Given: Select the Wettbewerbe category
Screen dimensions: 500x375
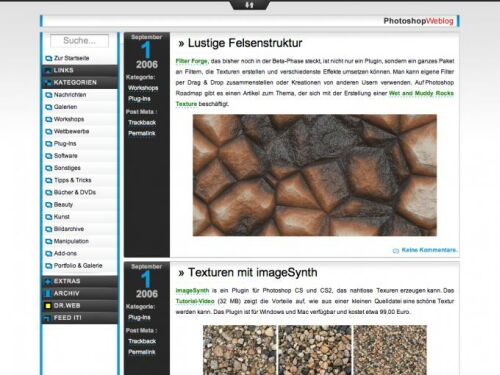Looking at the screenshot, I should pos(71,131).
